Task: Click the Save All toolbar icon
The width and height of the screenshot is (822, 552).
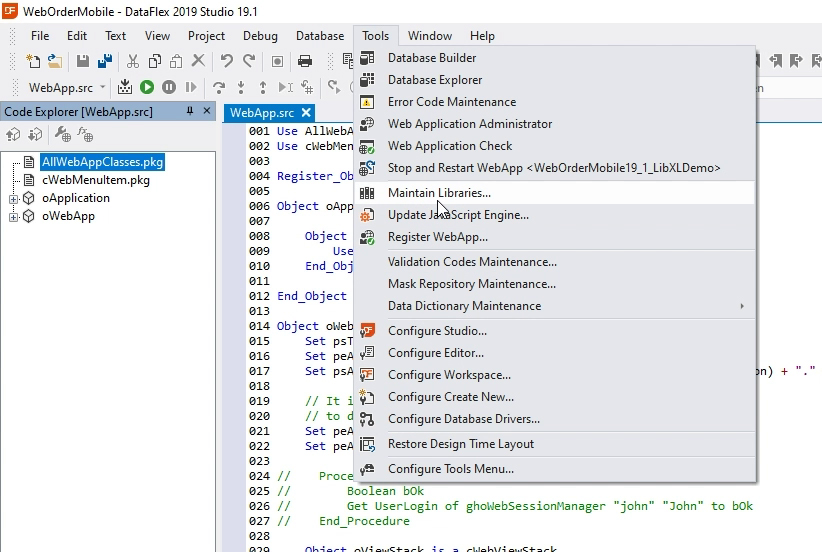Action: [x=103, y=62]
